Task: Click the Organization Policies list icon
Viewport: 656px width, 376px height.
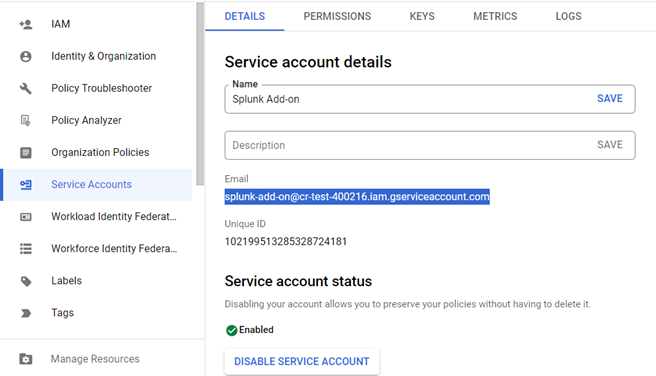Action: [x=26, y=153]
